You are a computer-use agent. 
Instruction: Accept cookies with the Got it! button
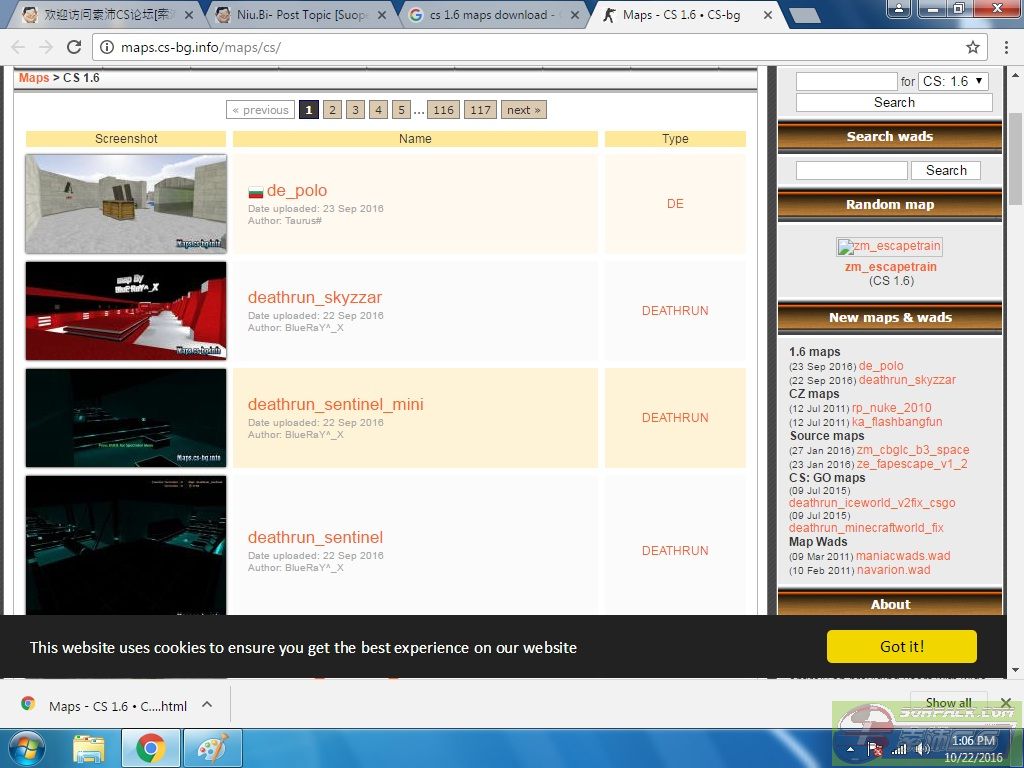click(901, 647)
